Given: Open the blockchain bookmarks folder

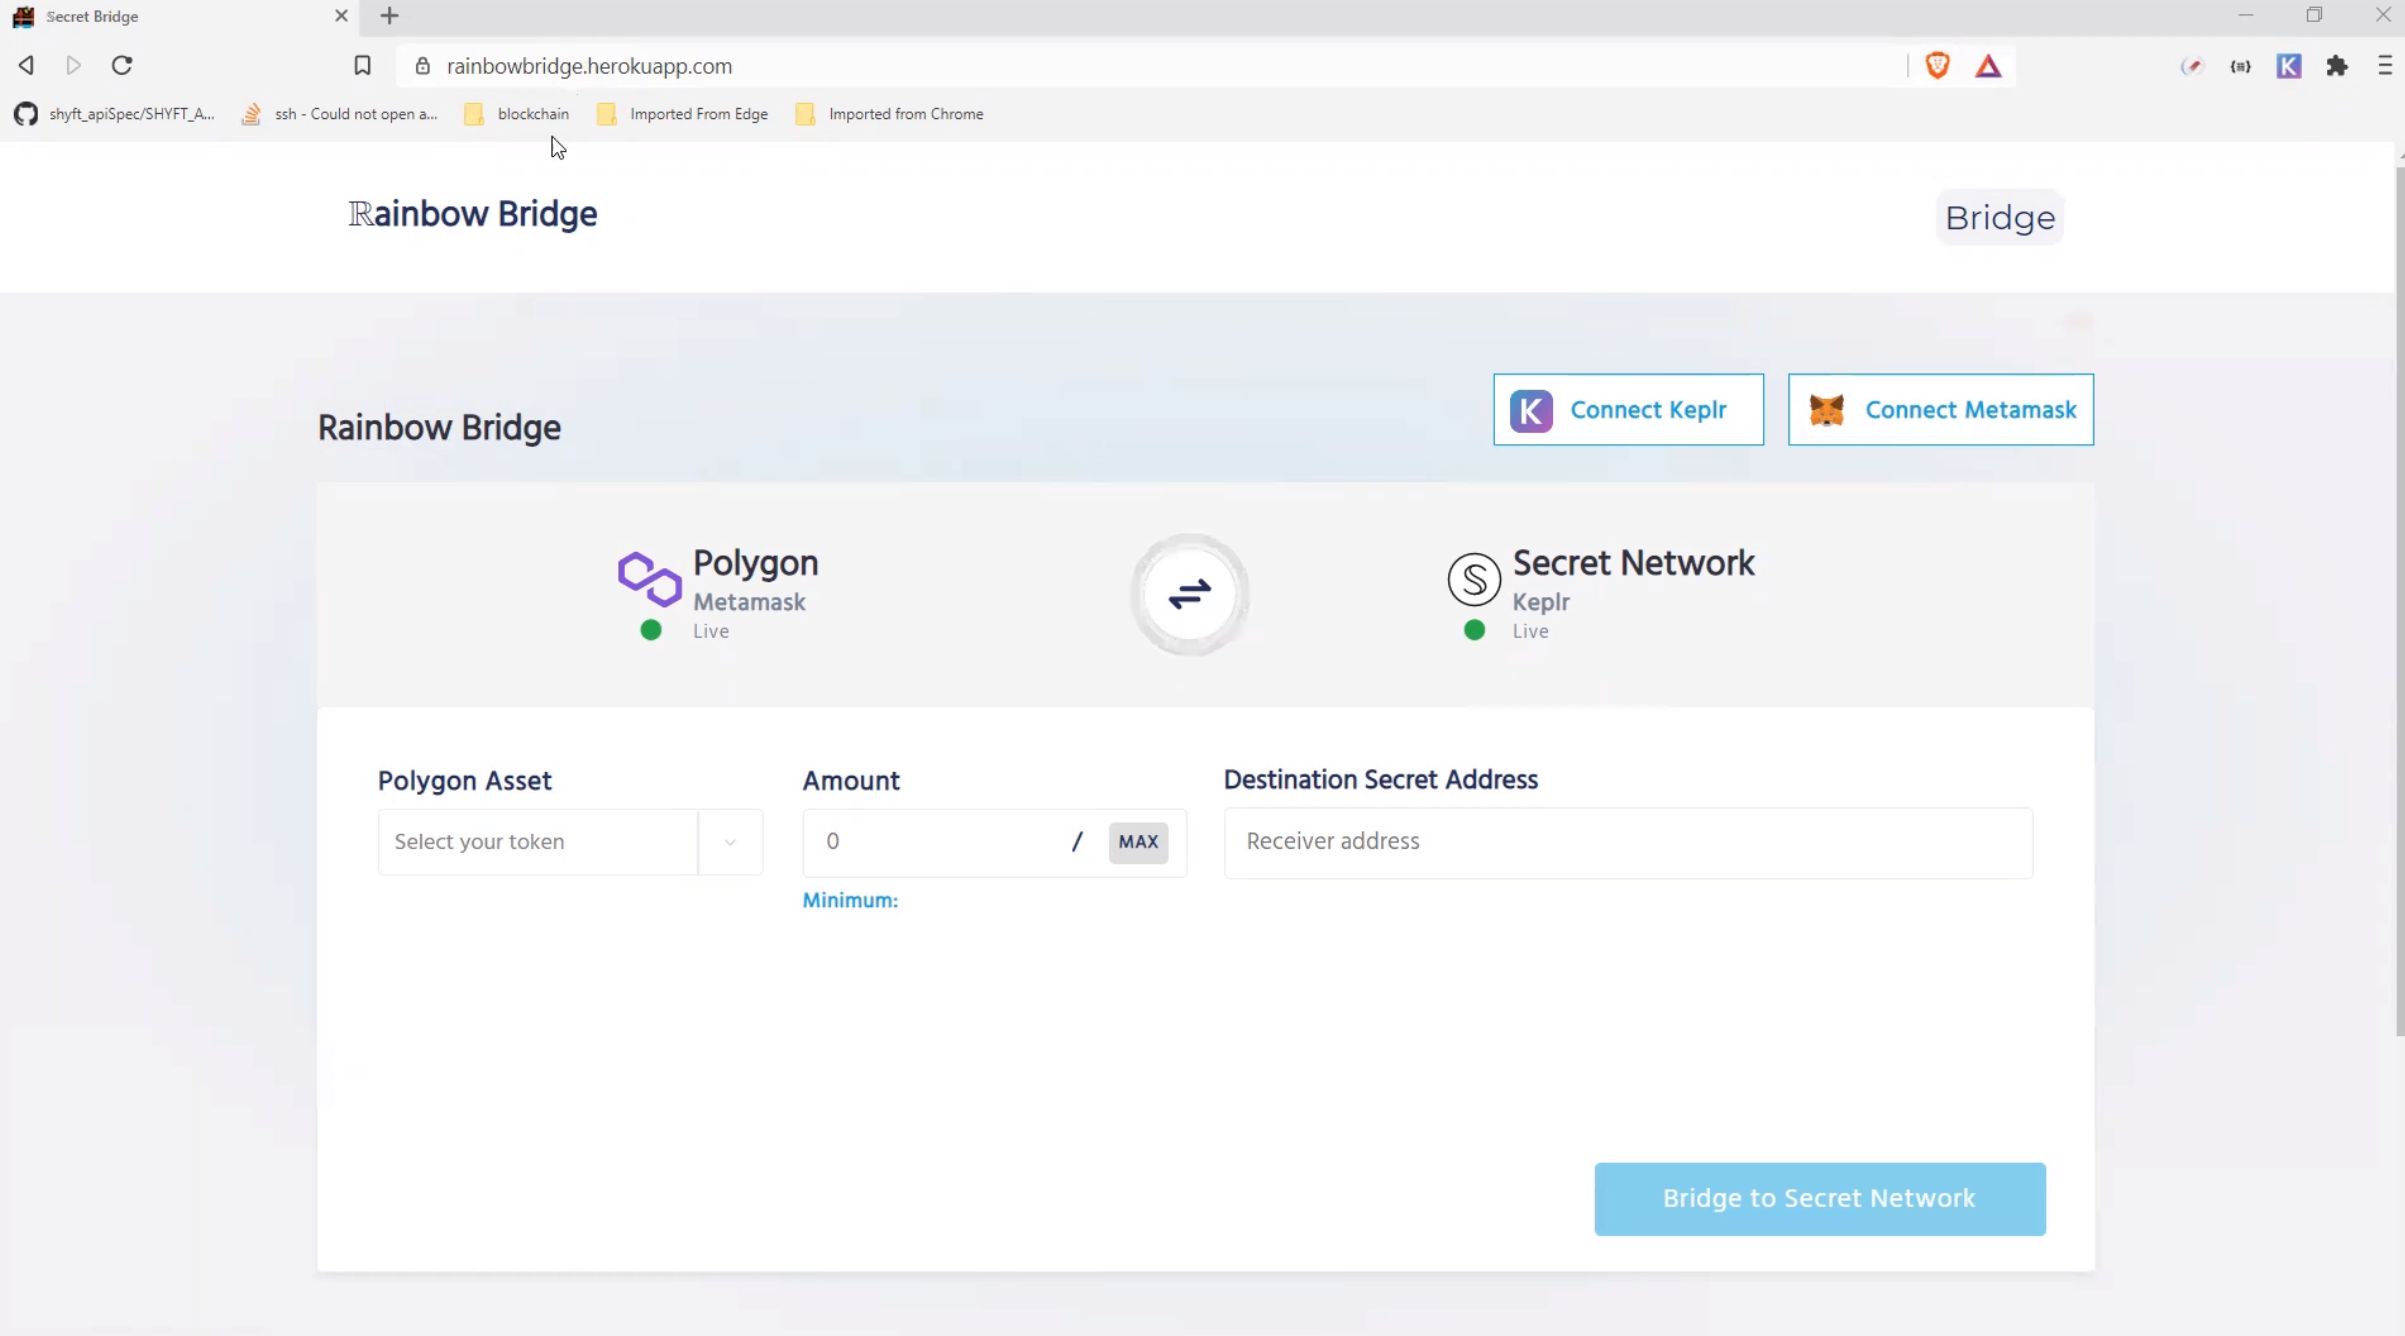Looking at the screenshot, I should [x=517, y=114].
